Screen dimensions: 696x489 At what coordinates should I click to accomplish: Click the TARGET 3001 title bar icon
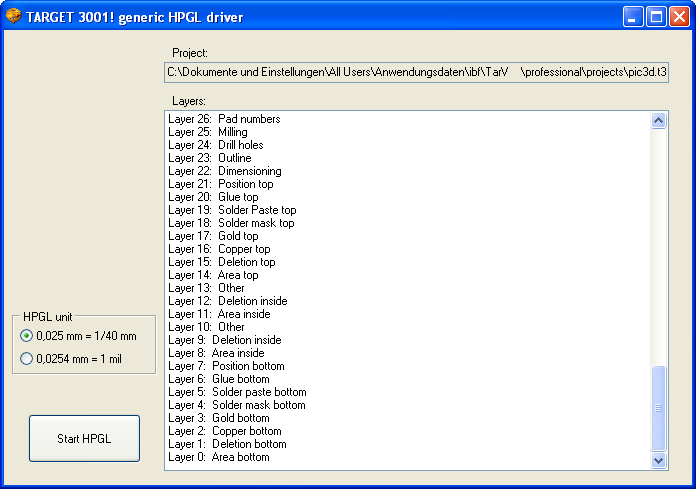click(x=13, y=16)
